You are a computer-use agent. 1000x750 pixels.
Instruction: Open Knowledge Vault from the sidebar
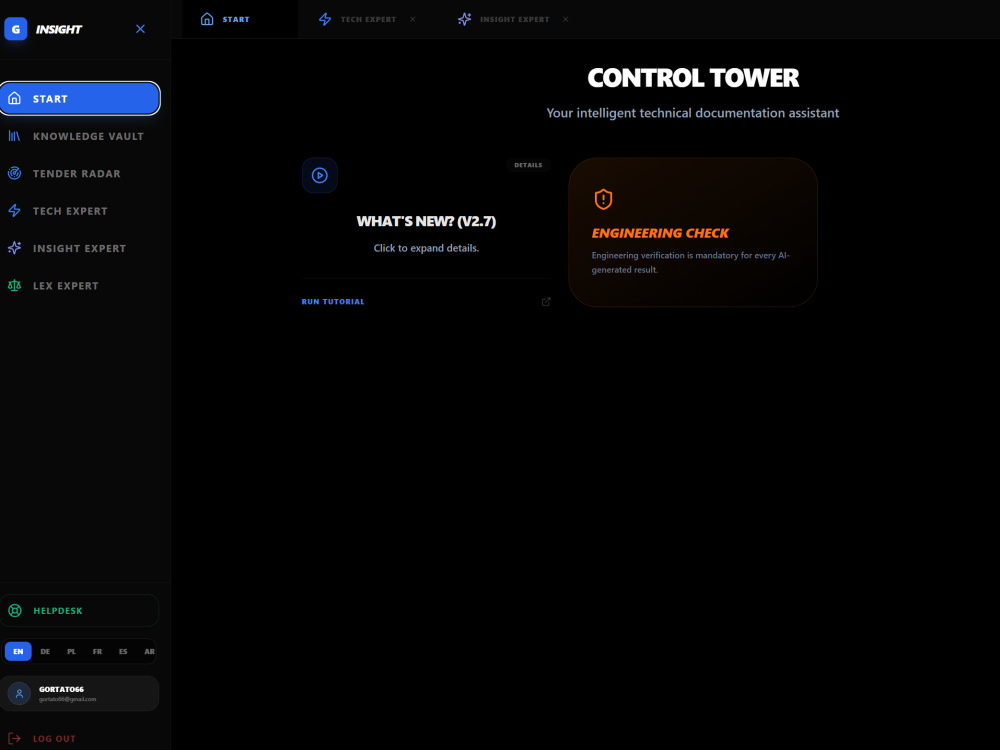(x=80, y=136)
